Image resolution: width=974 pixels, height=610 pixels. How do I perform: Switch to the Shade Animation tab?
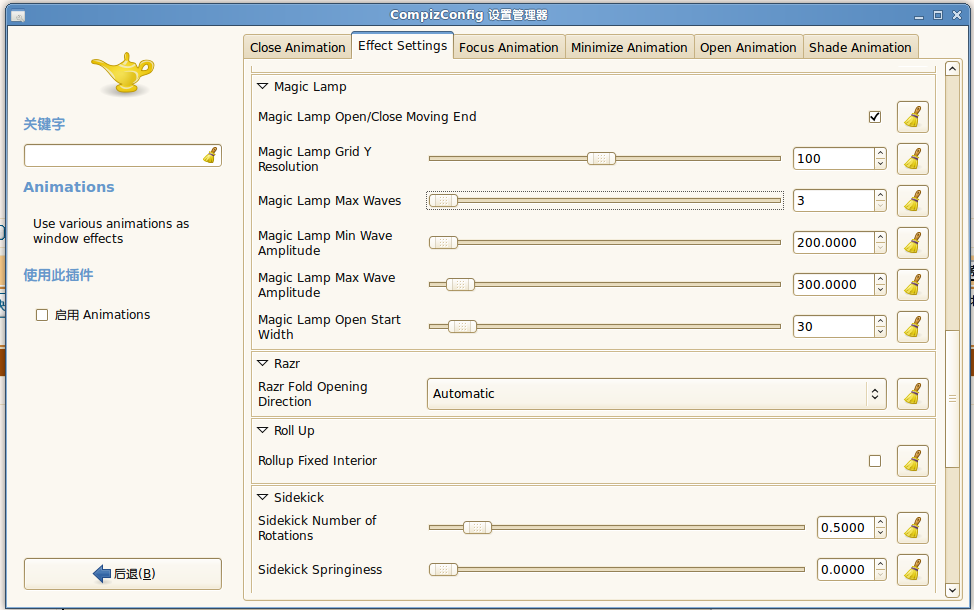point(860,47)
